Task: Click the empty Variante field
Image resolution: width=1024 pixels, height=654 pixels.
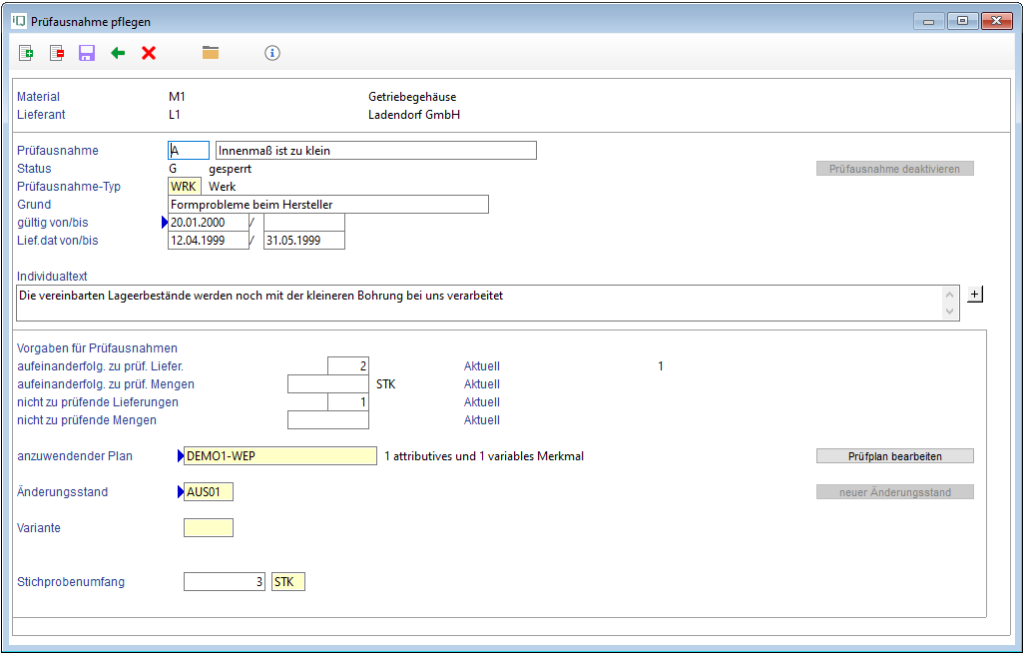Action: coord(208,528)
